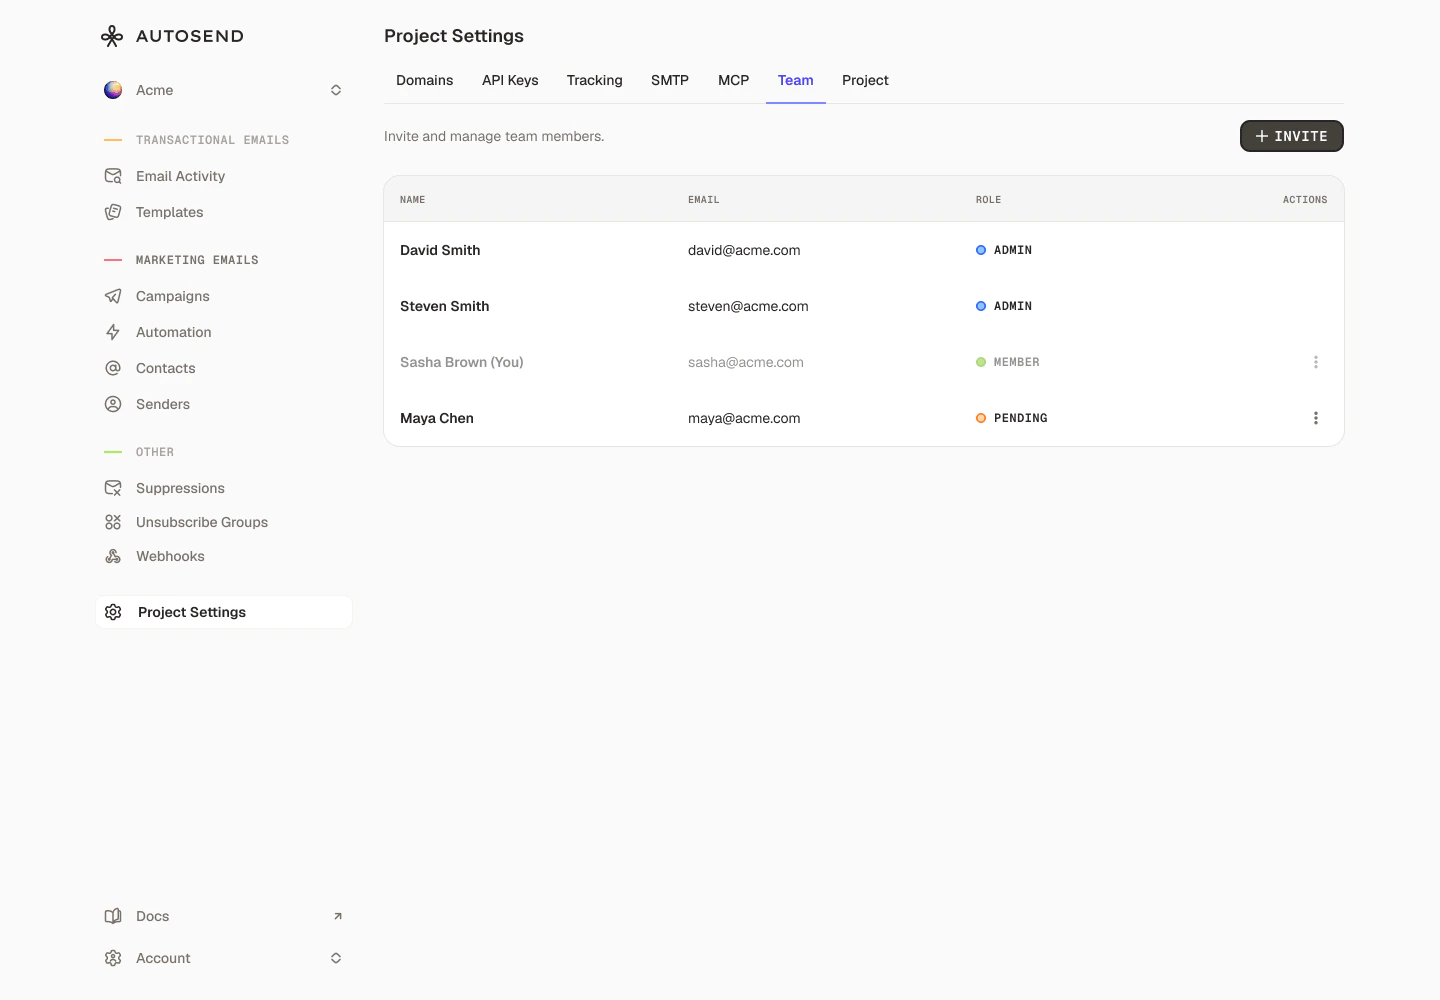Click email steven@acme.com

tap(748, 306)
